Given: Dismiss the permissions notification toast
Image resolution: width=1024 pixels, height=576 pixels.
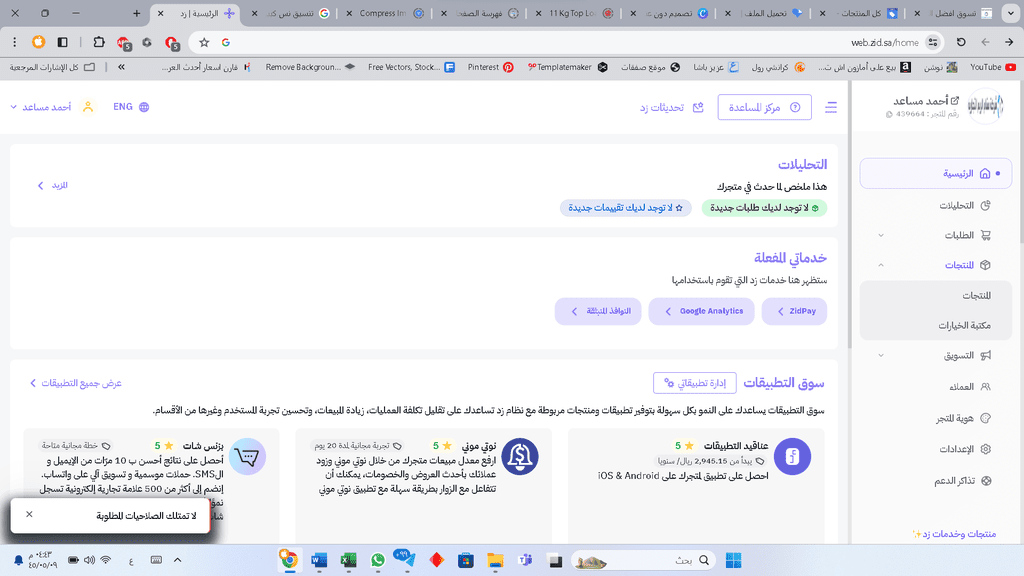Looking at the screenshot, I should [x=29, y=515].
